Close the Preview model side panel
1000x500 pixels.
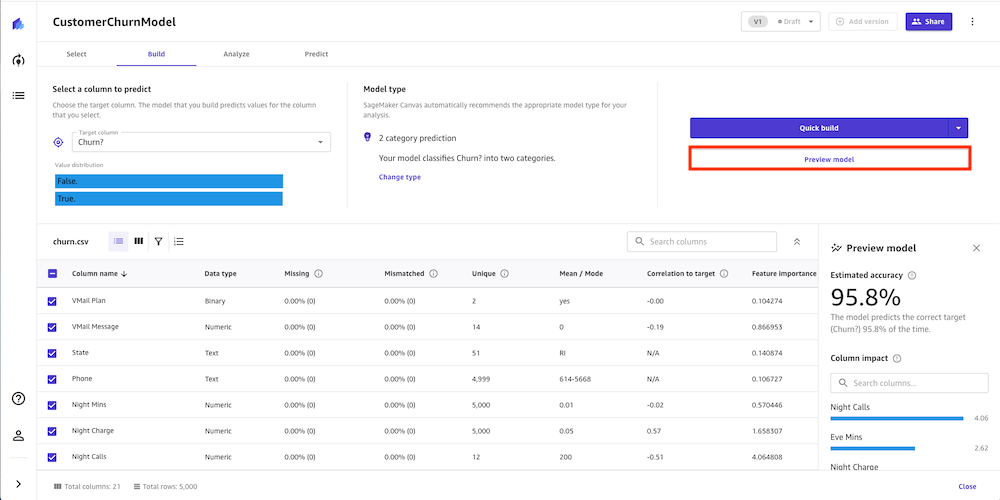click(x=976, y=248)
